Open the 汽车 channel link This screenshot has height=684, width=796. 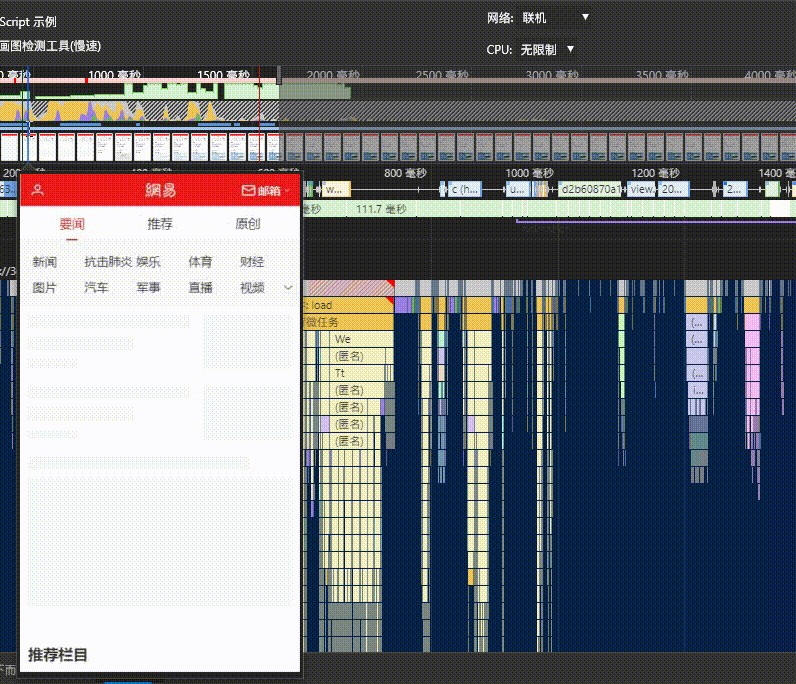[96, 288]
